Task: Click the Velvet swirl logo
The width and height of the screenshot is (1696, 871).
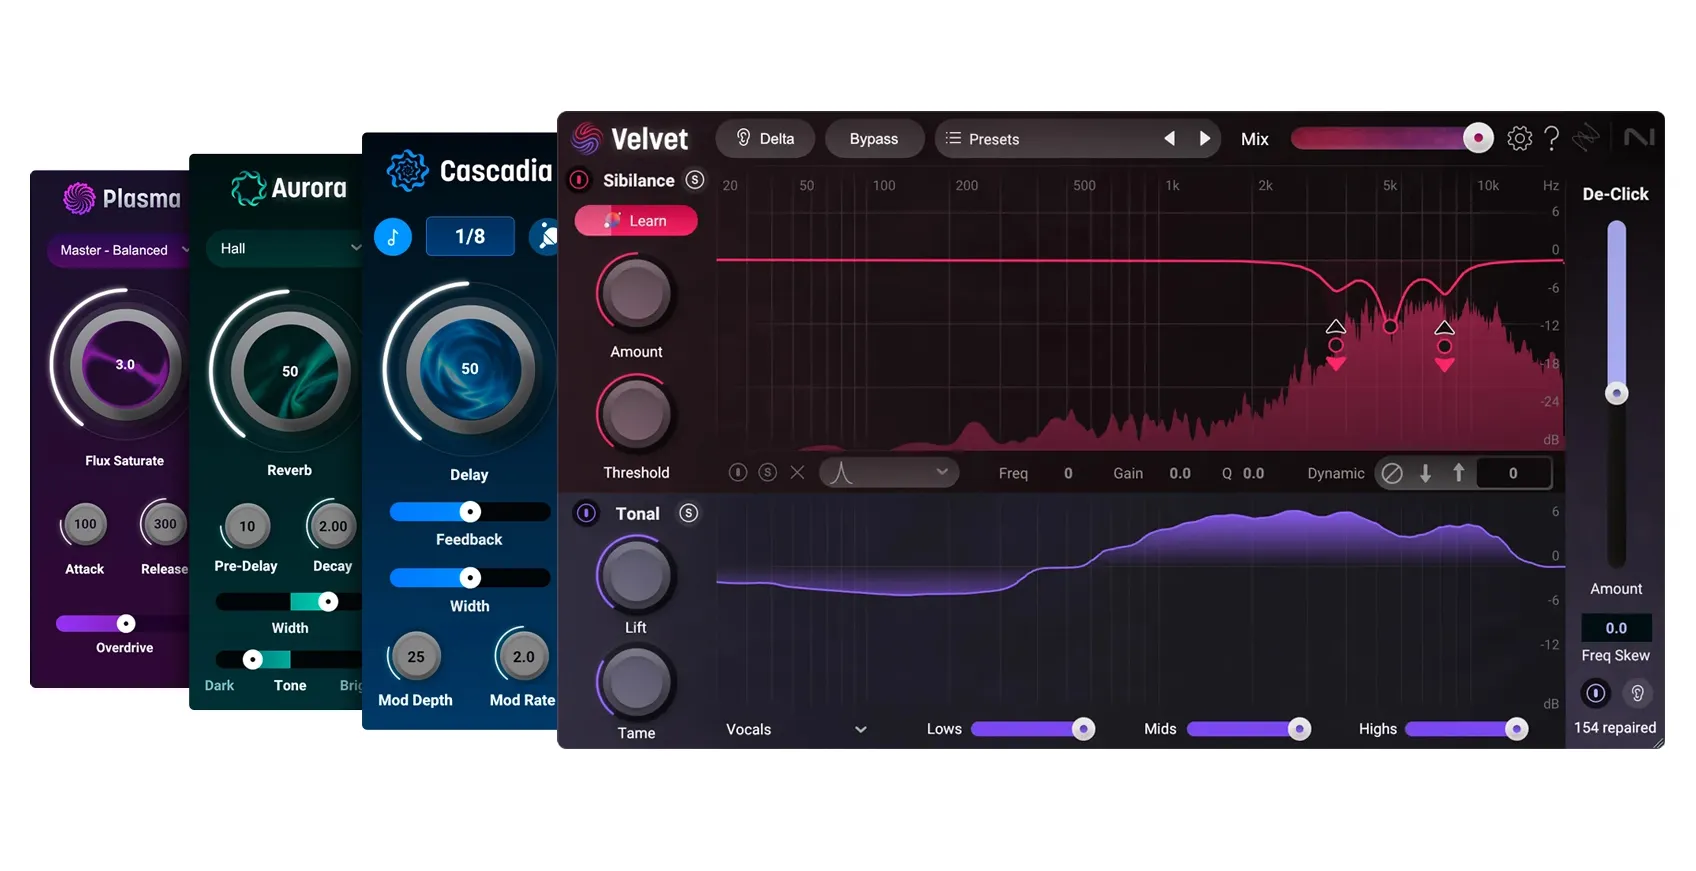Action: 587,138
